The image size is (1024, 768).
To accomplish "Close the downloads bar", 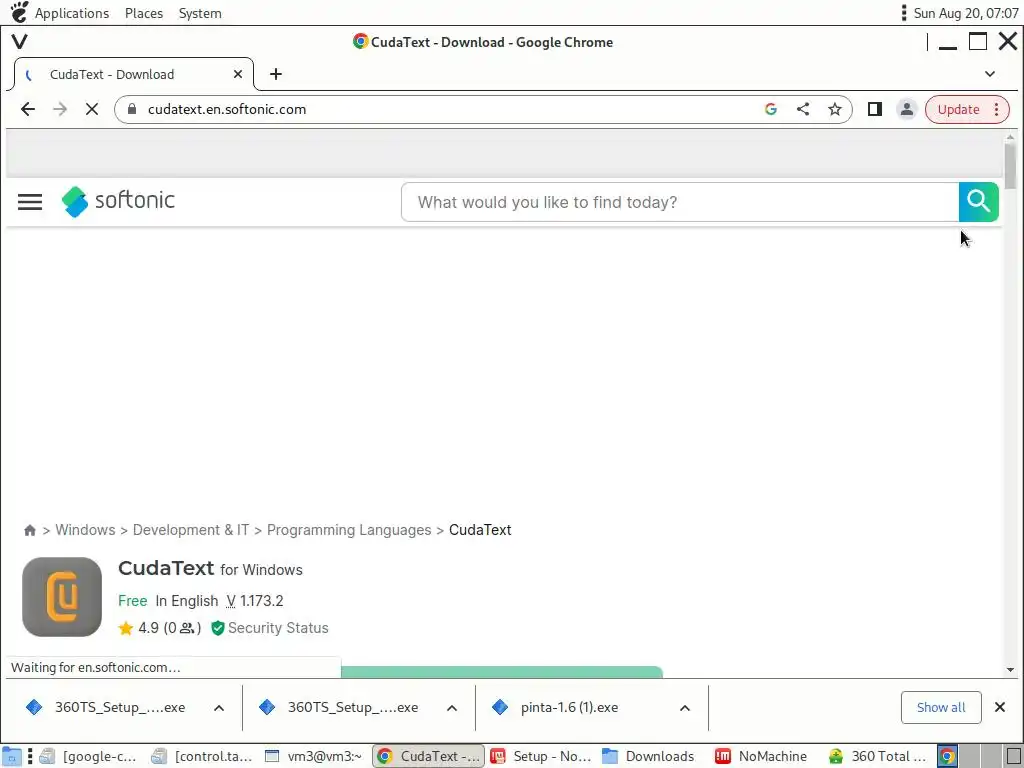I will [1000, 707].
